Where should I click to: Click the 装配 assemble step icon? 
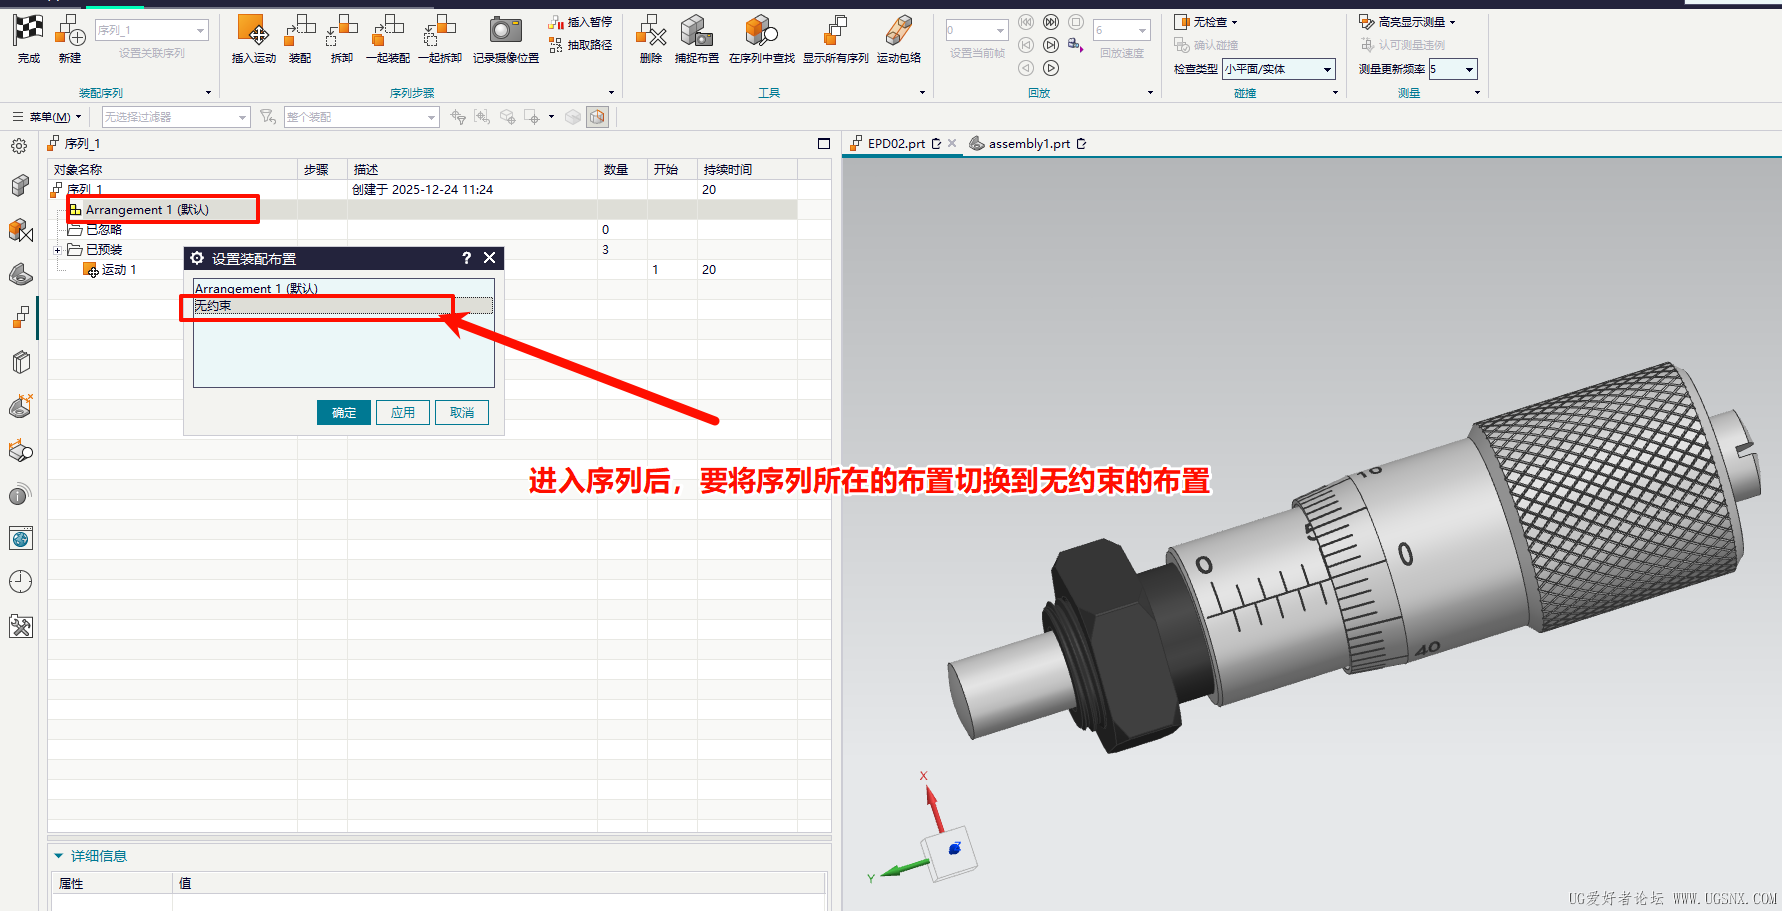point(300,30)
